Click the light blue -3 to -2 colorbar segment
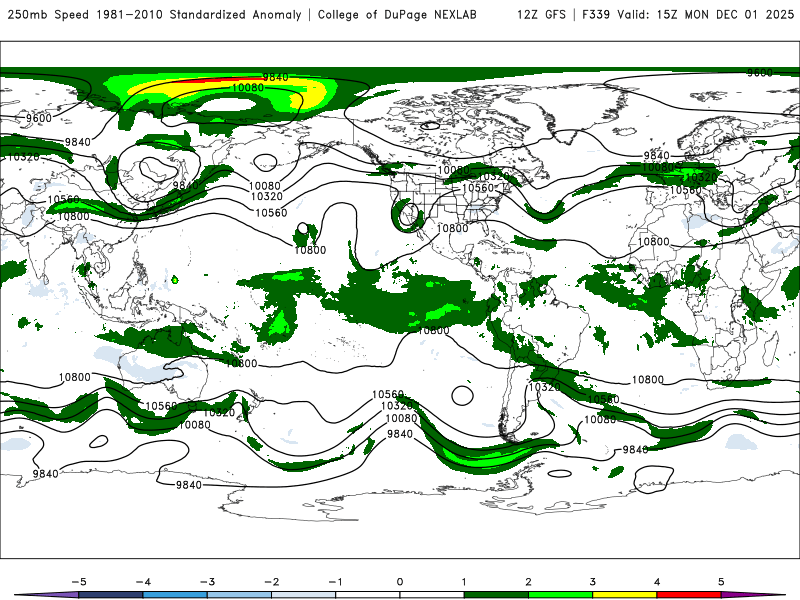The image size is (800, 600). click(x=239, y=595)
